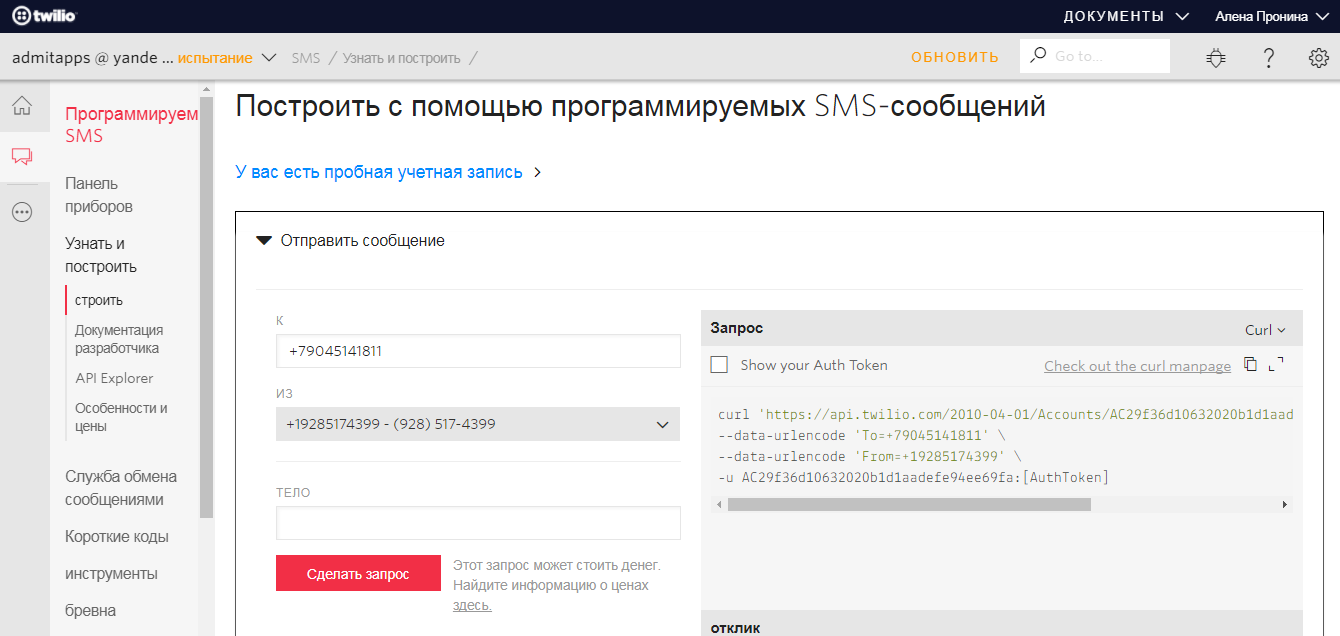Screen dimensions: 1340x636
Task: Open the curl manpage link
Action: coord(1137,365)
